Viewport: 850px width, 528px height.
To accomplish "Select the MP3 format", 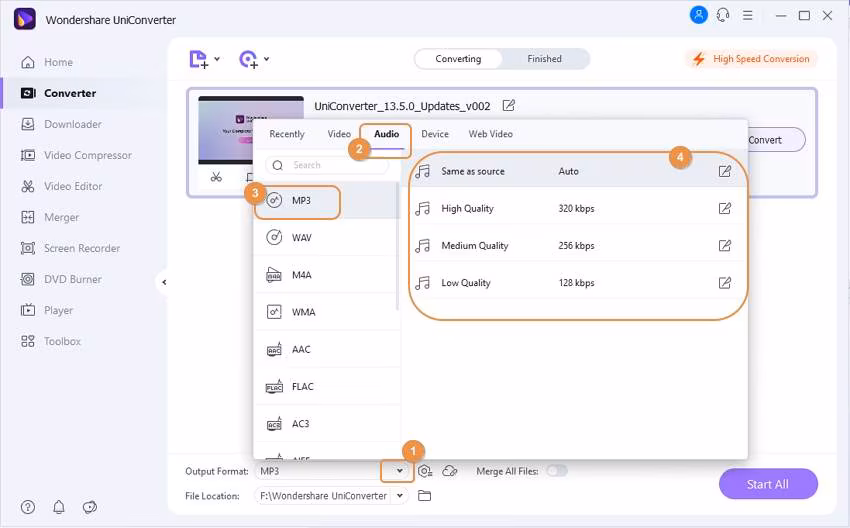I will tap(327, 201).
